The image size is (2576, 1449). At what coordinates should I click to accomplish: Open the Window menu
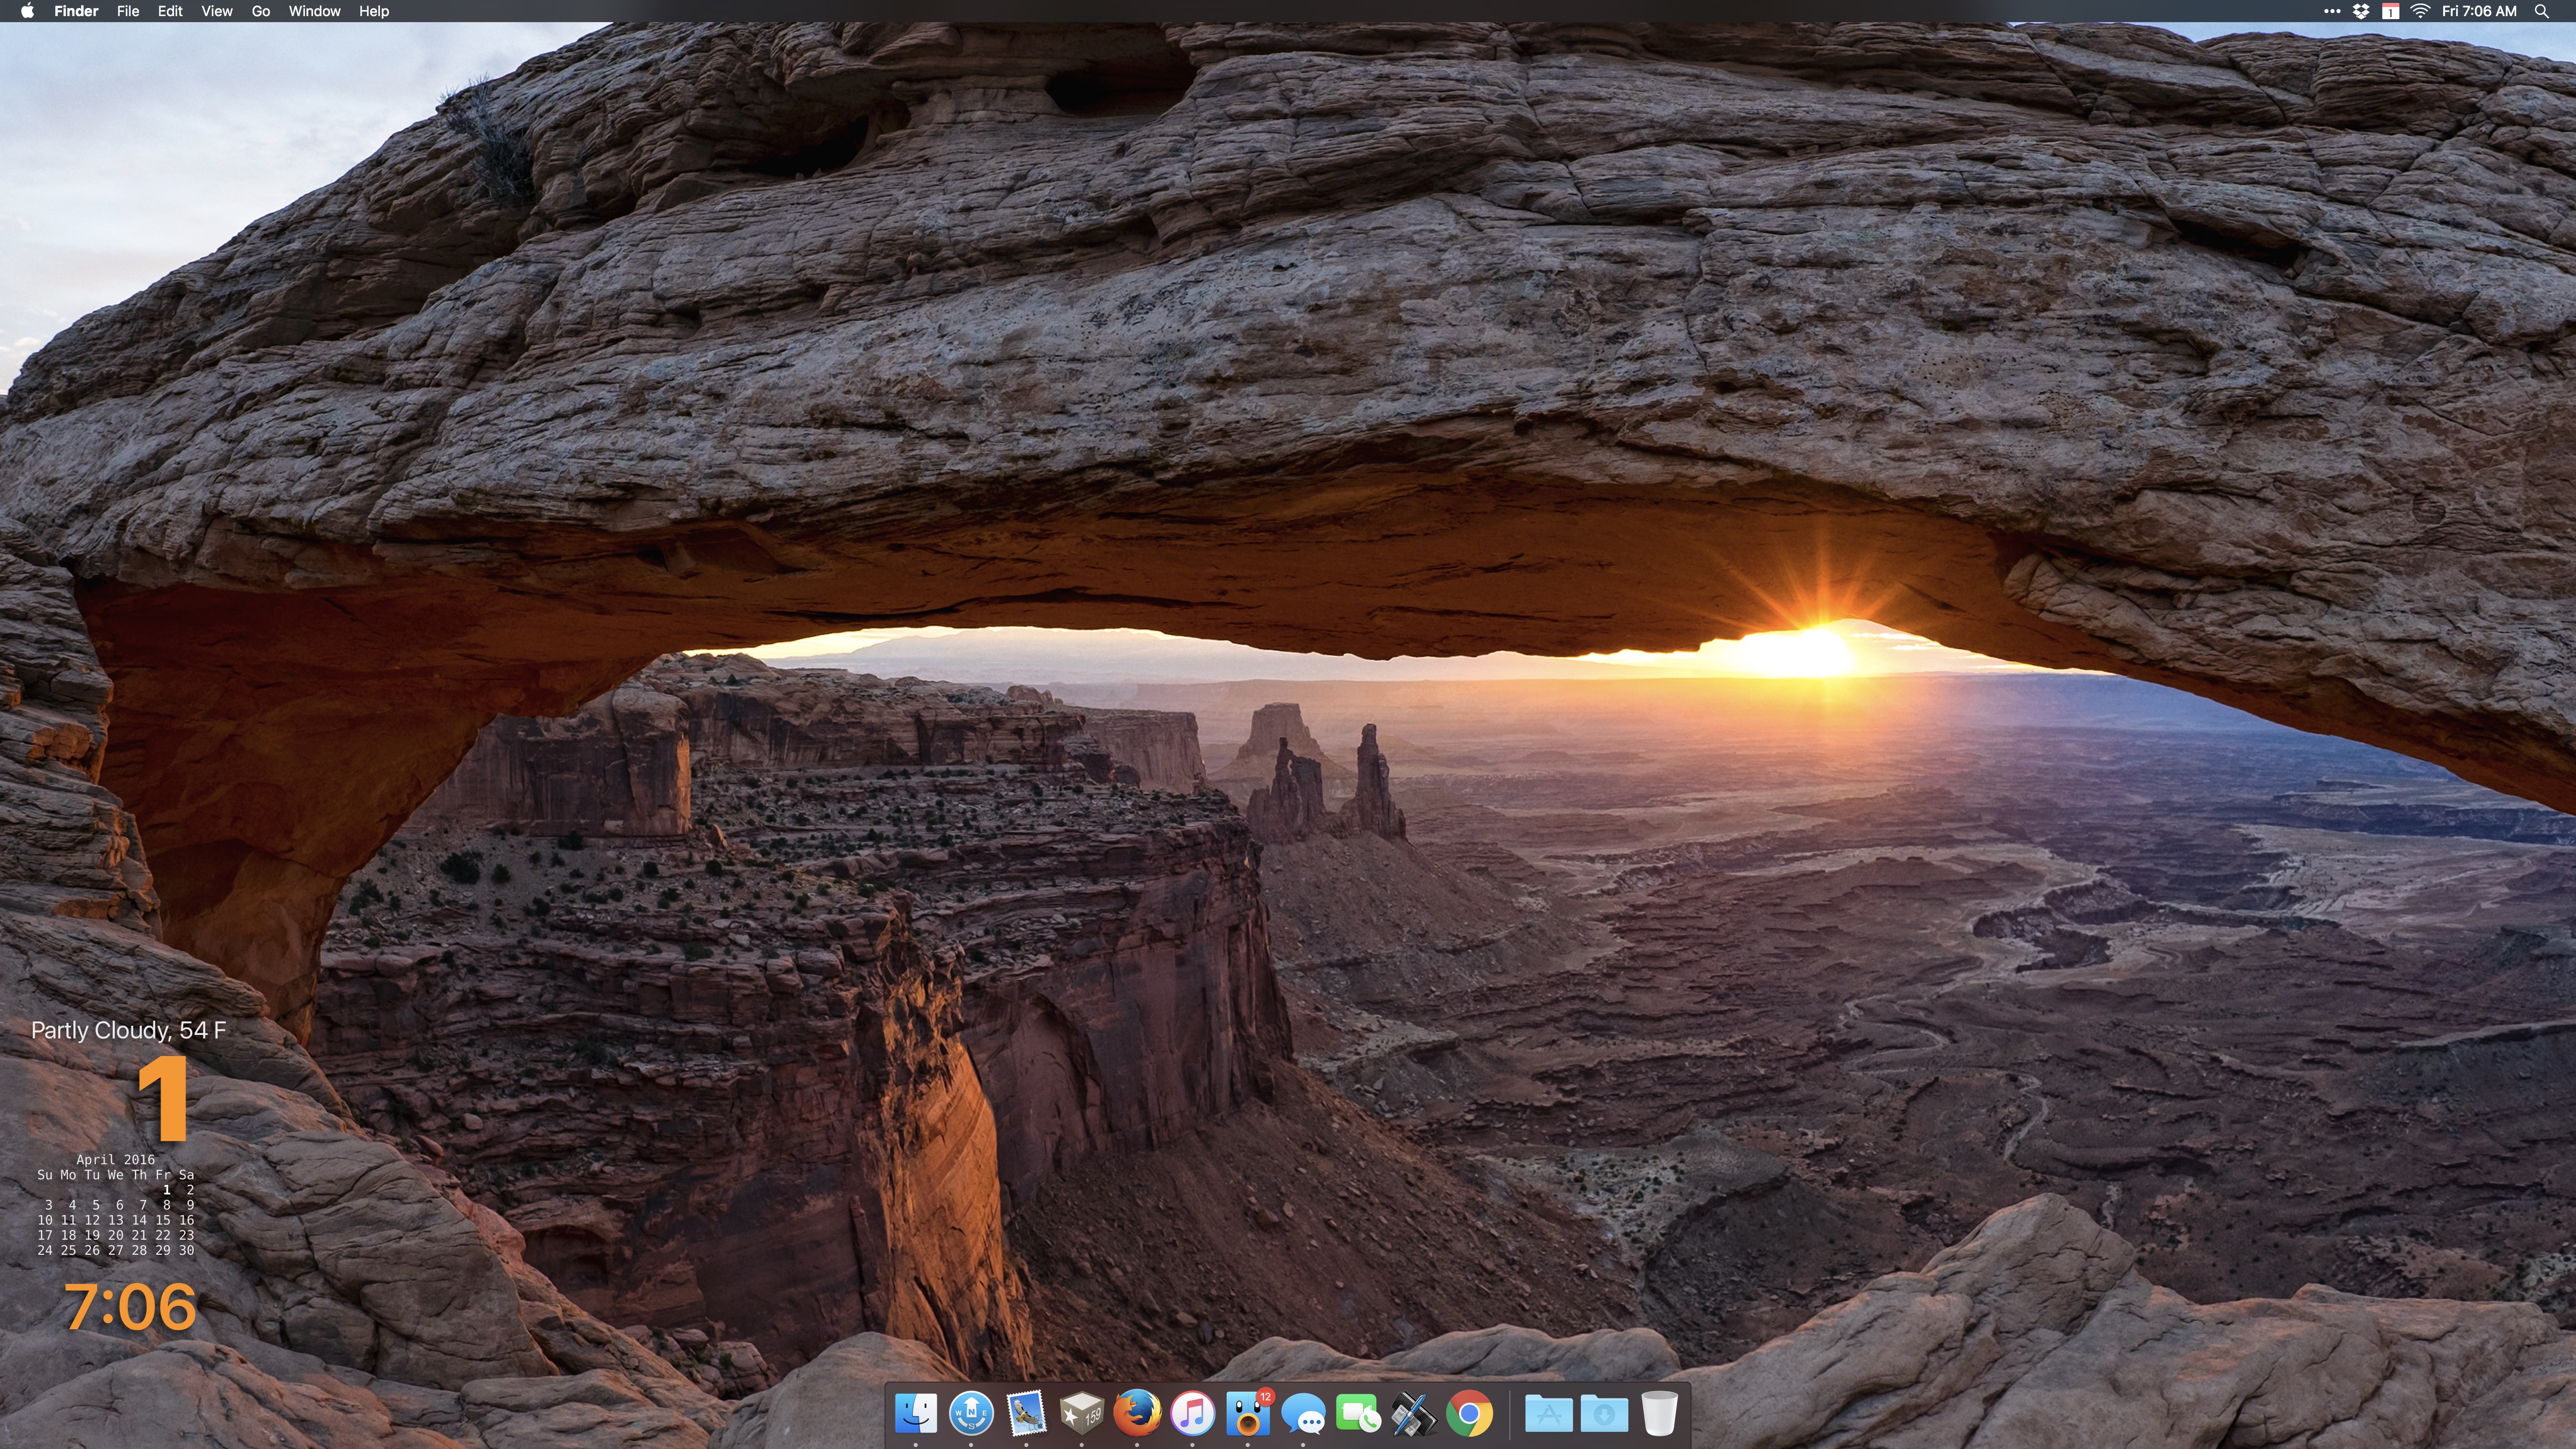314,11
